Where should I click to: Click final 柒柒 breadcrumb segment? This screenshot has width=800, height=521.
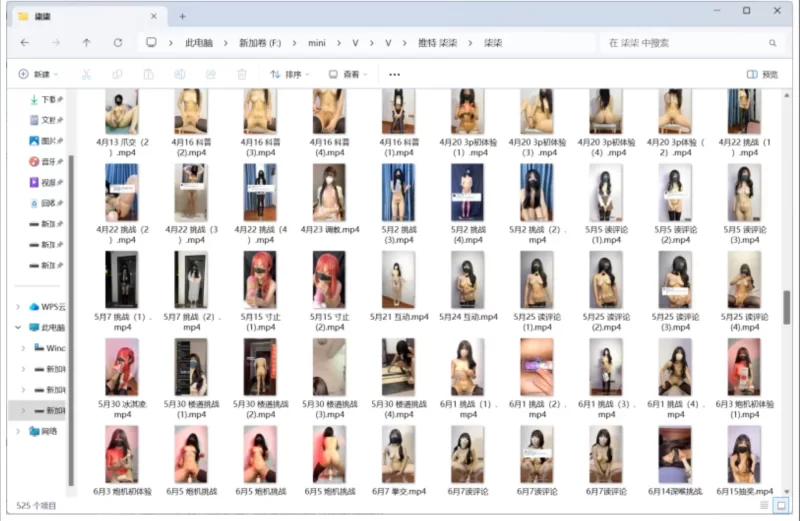[493, 43]
